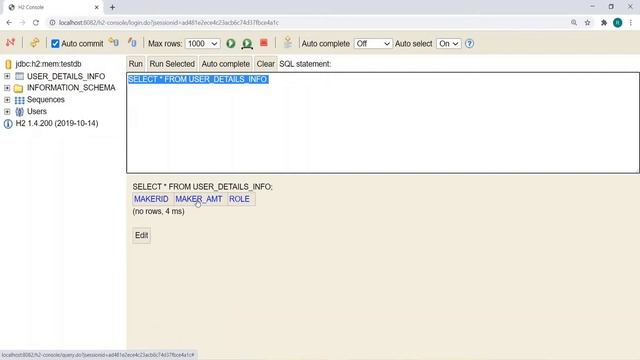Select the USER_DETAILS_INFO table in tree
The width and height of the screenshot is (640, 360).
tap(66, 76)
